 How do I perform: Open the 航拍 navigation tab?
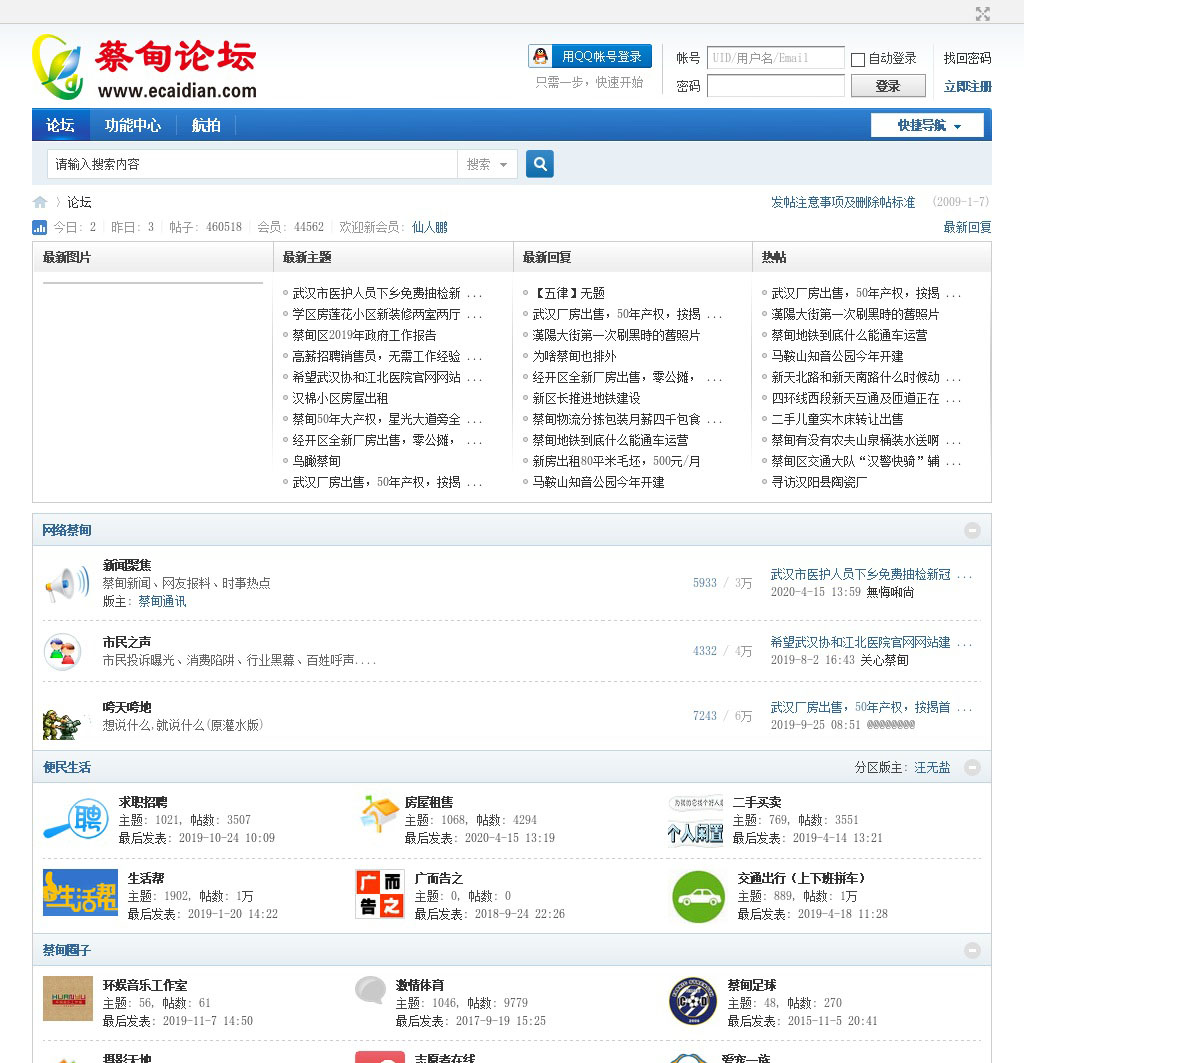(x=206, y=125)
